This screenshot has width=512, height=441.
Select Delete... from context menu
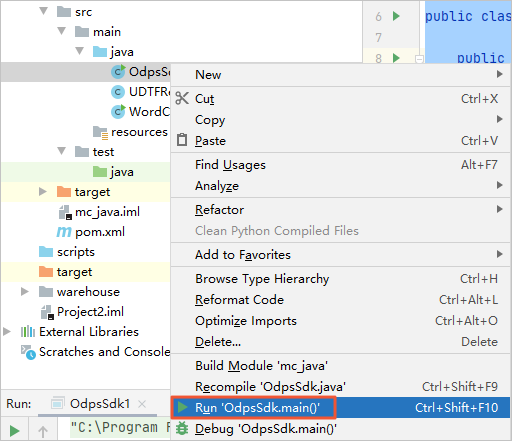click(341, 342)
